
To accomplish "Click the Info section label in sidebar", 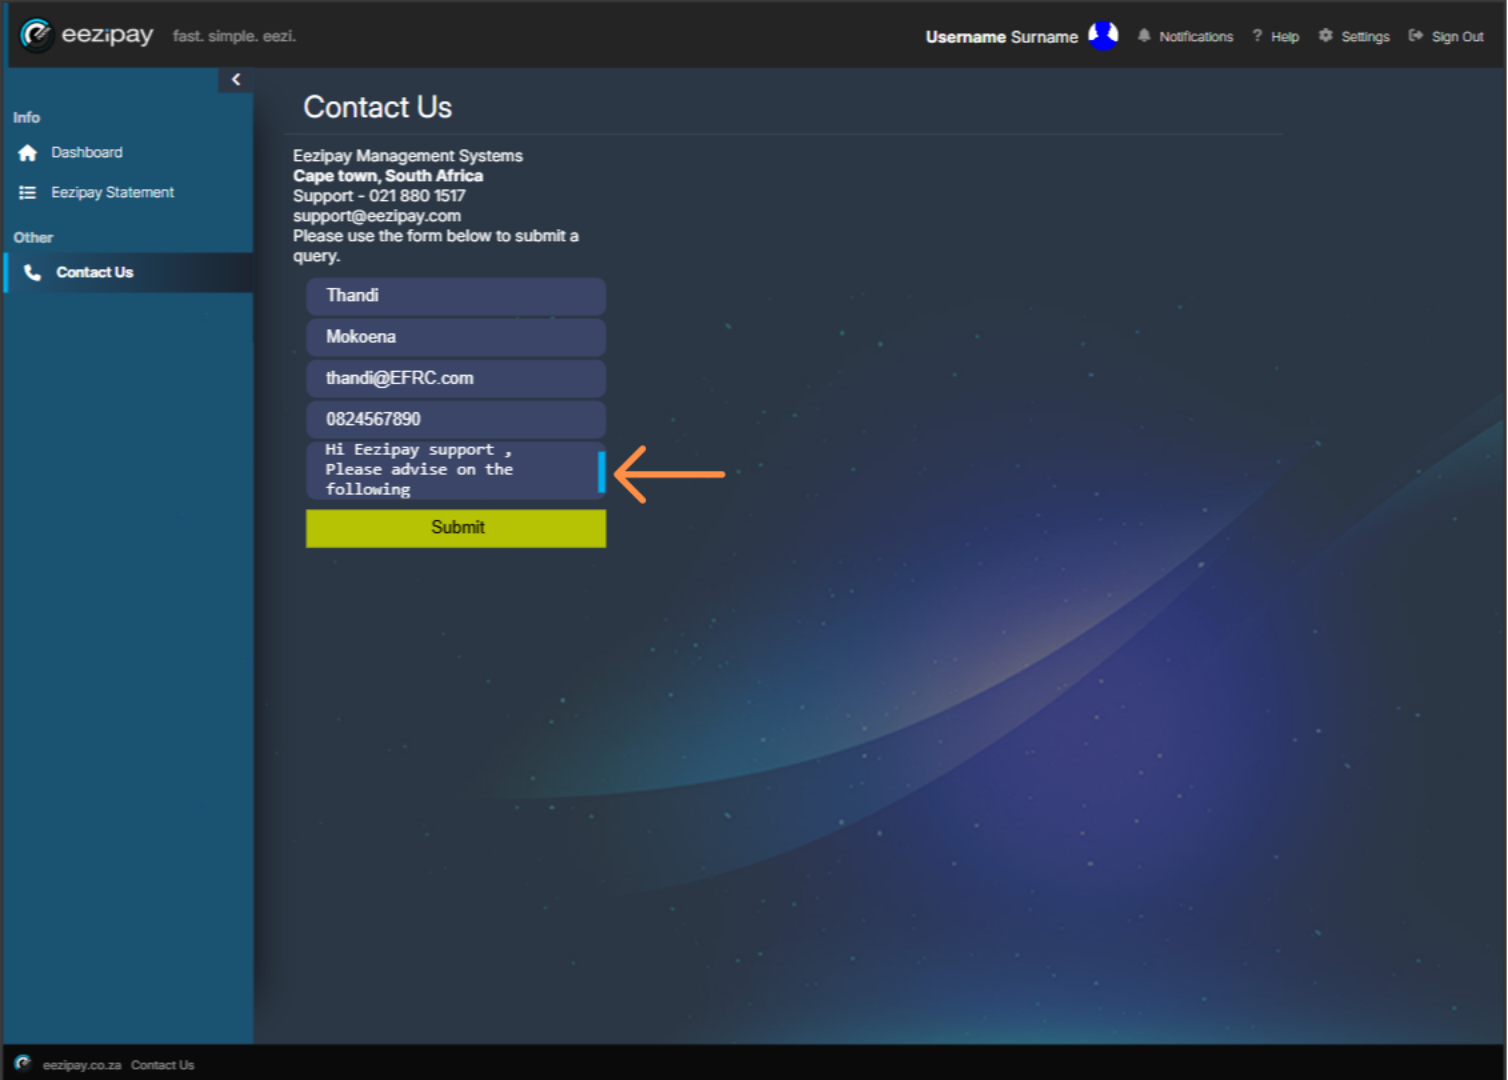I will click(27, 118).
